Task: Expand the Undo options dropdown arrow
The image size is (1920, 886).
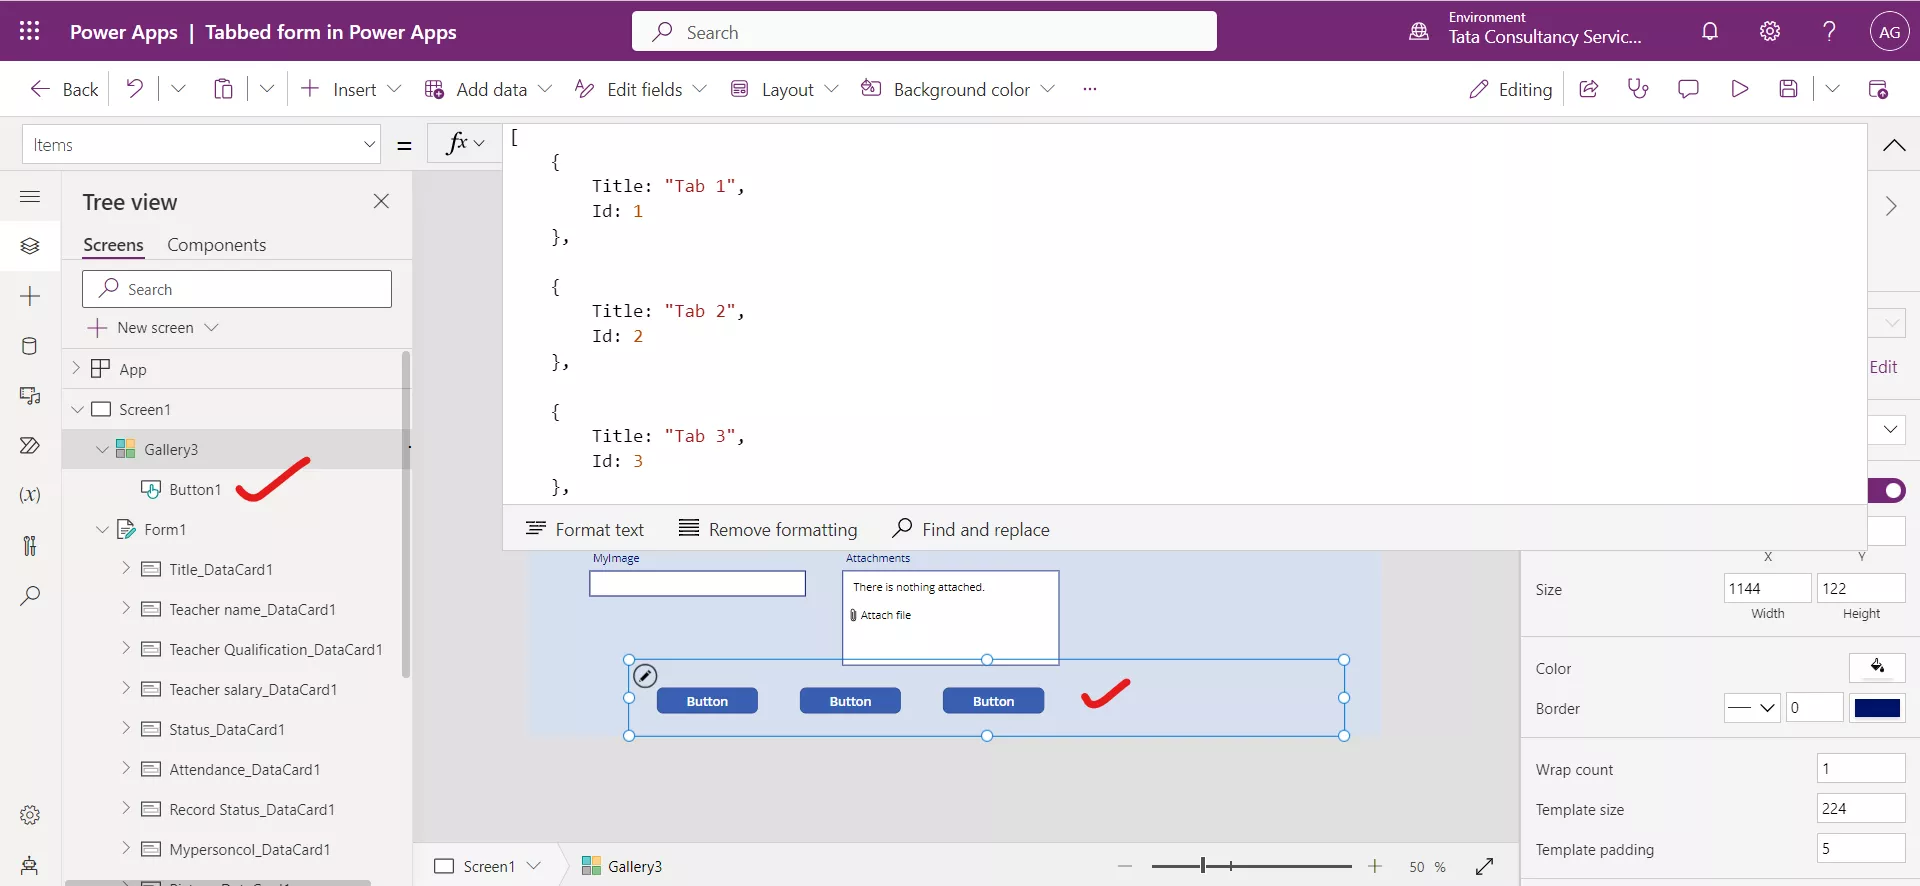Action: click(178, 89)
